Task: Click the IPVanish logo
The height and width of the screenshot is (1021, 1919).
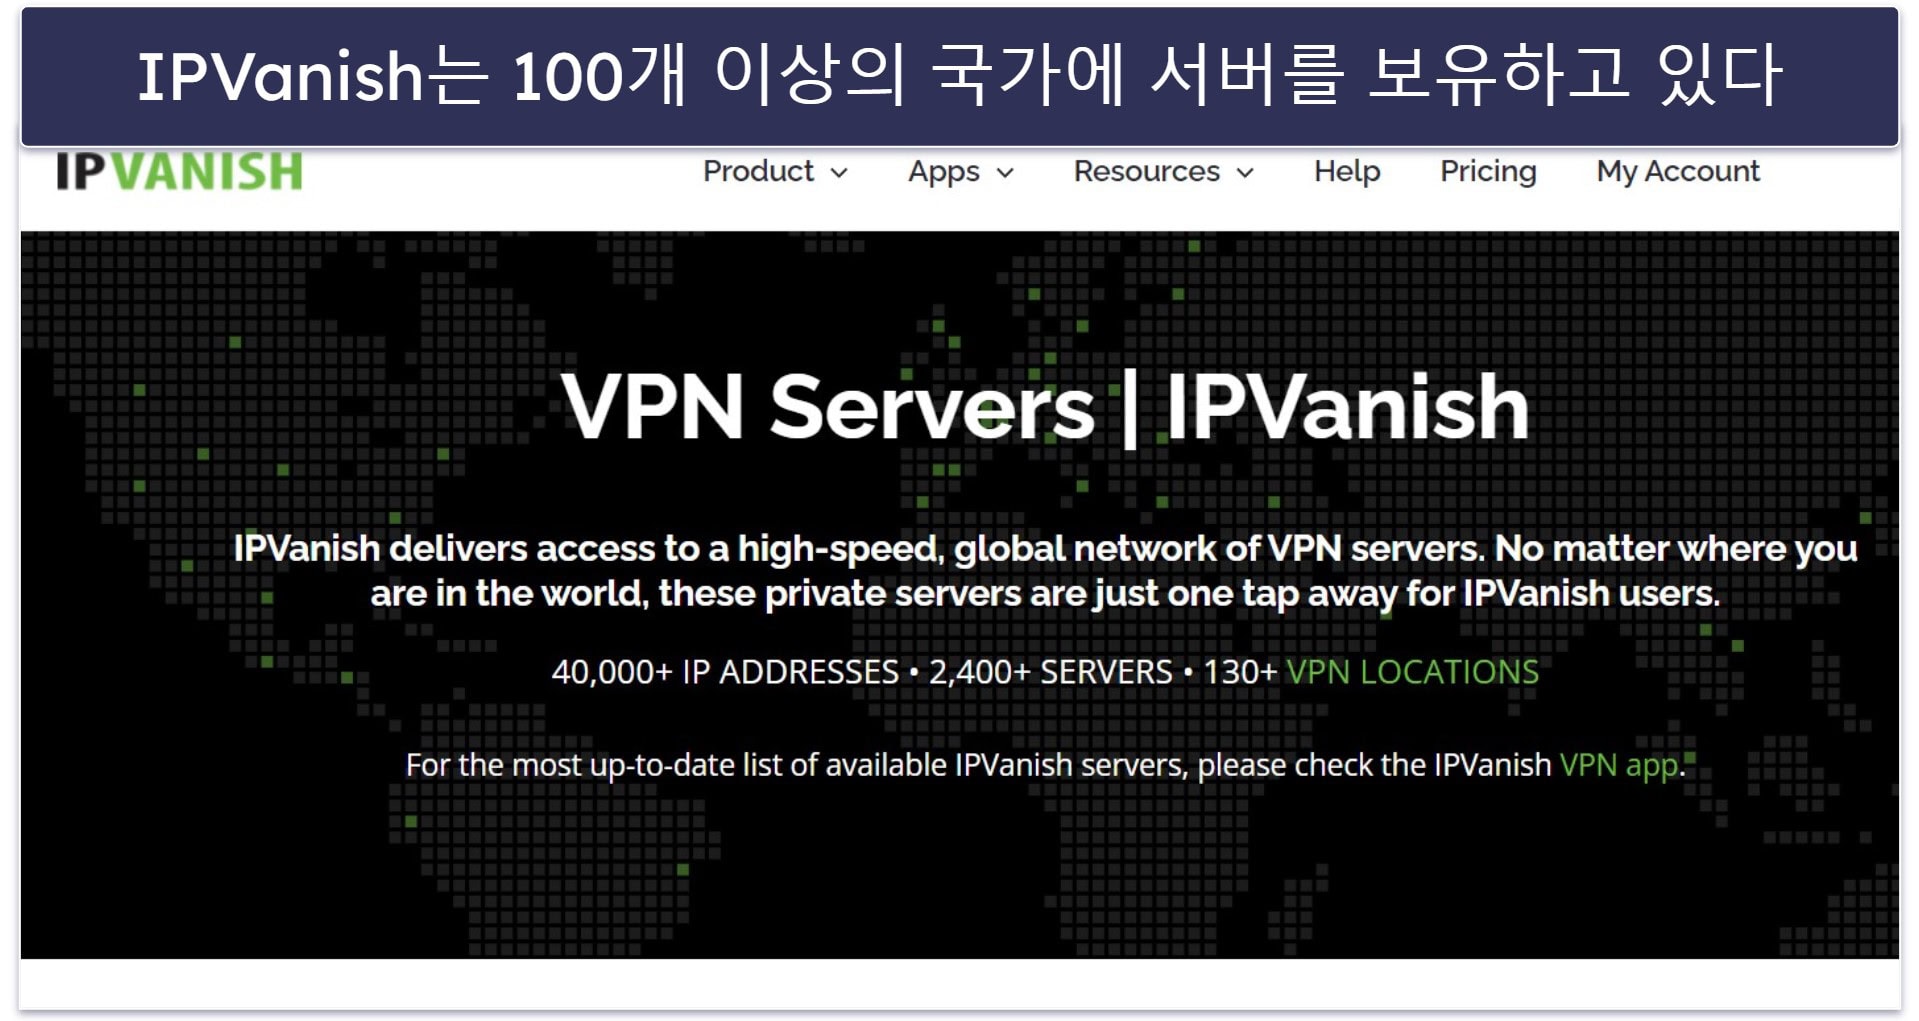Action: tap(179, 171)
